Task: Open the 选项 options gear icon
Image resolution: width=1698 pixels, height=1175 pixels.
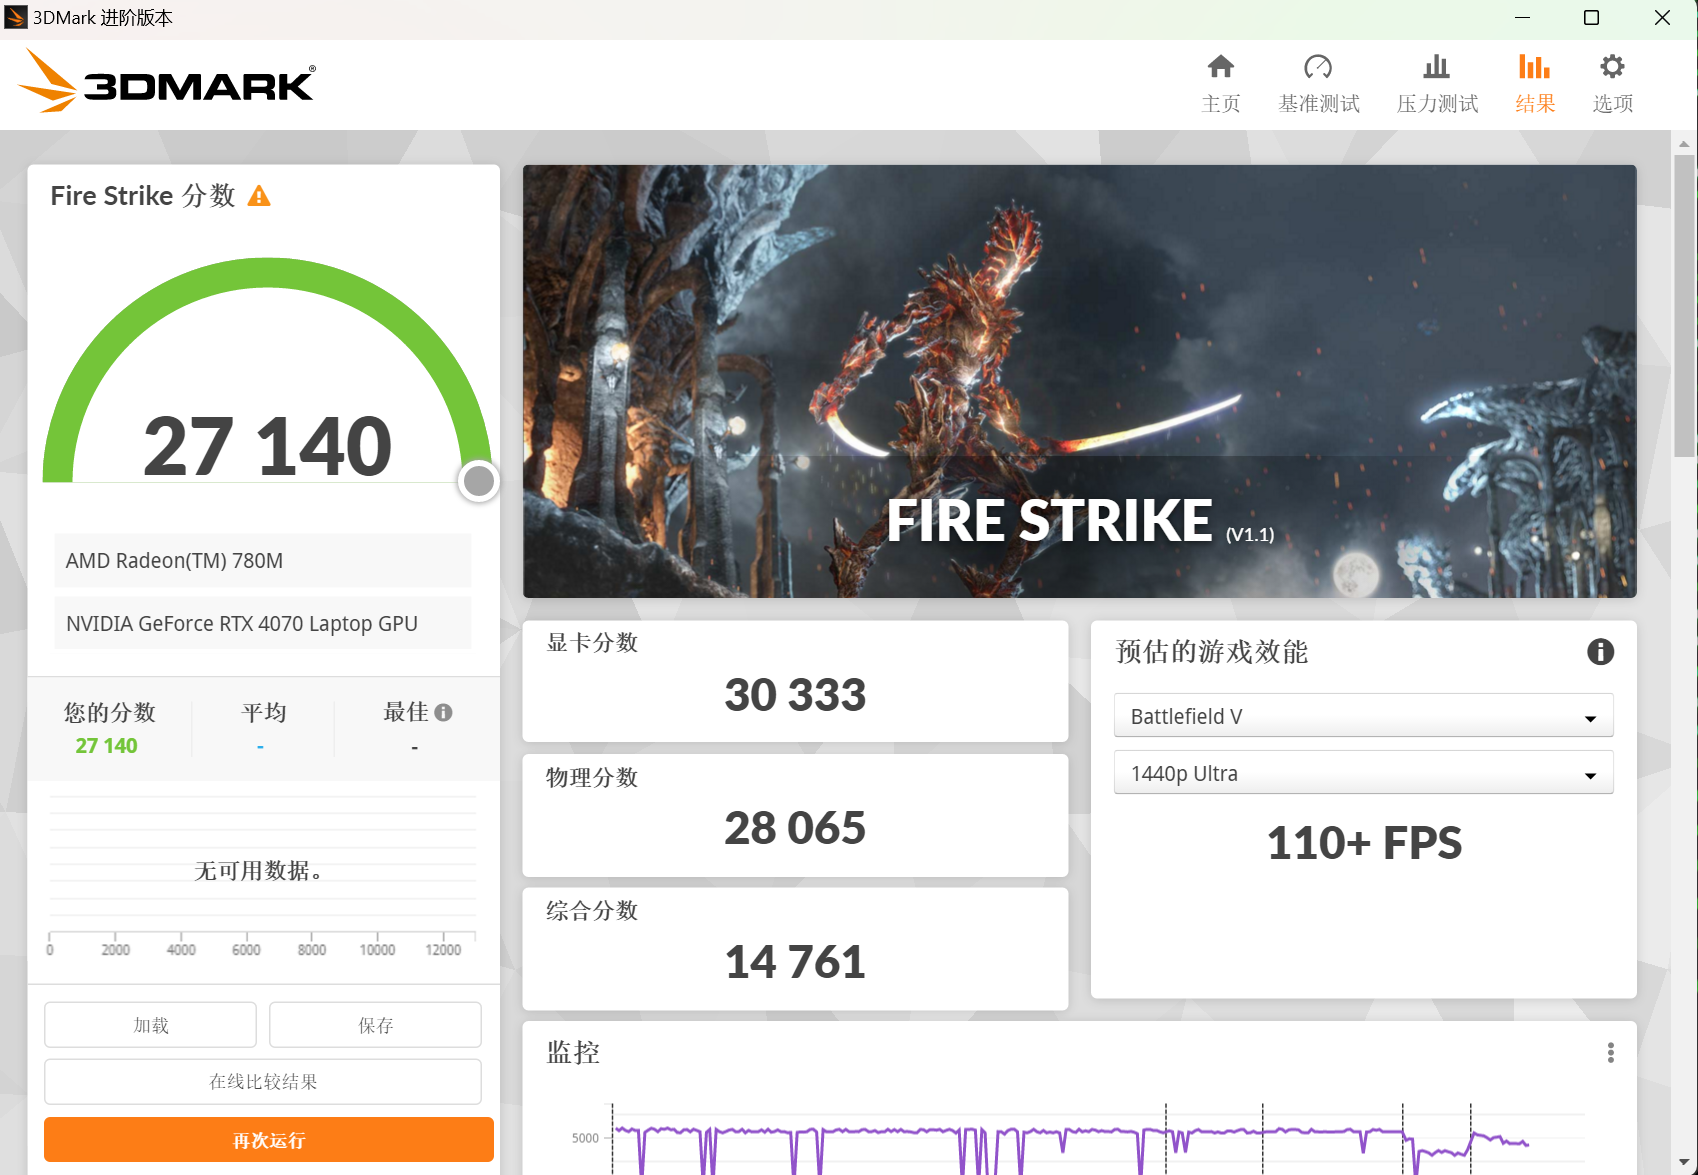Action: tap(1612, 67)
